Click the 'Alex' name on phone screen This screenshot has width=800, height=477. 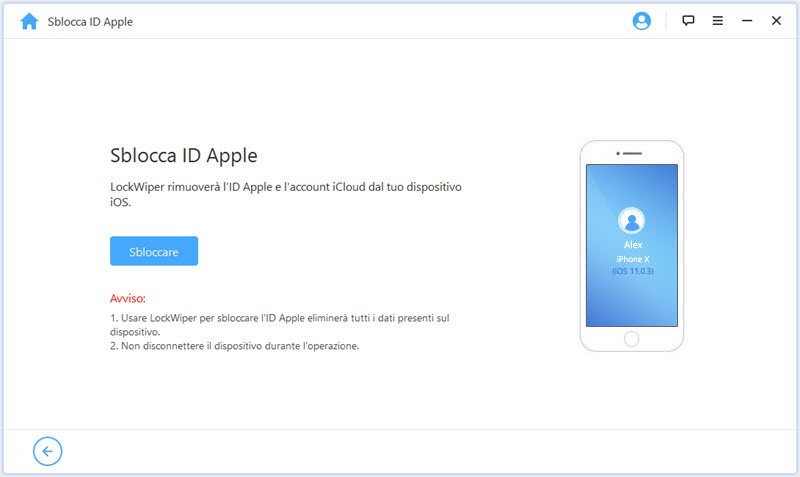(633, 245)
